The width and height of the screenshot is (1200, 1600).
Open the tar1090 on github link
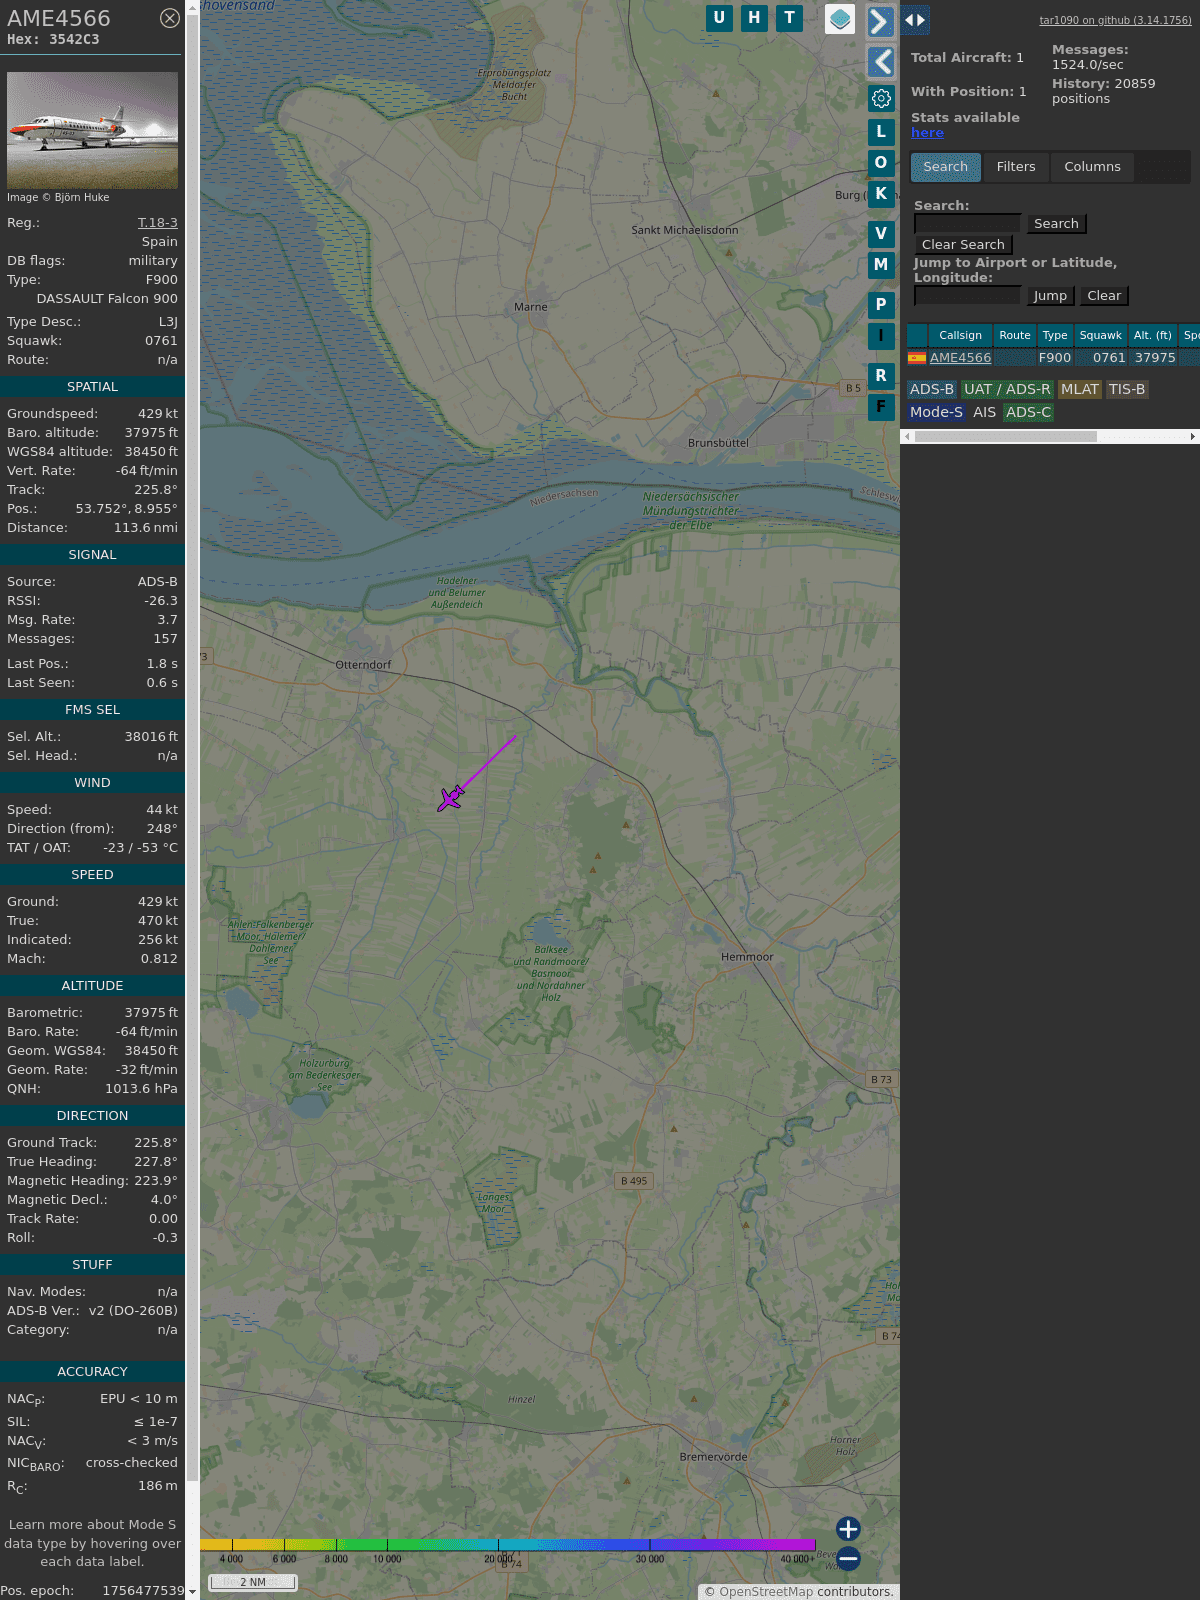coord(1115,20)
